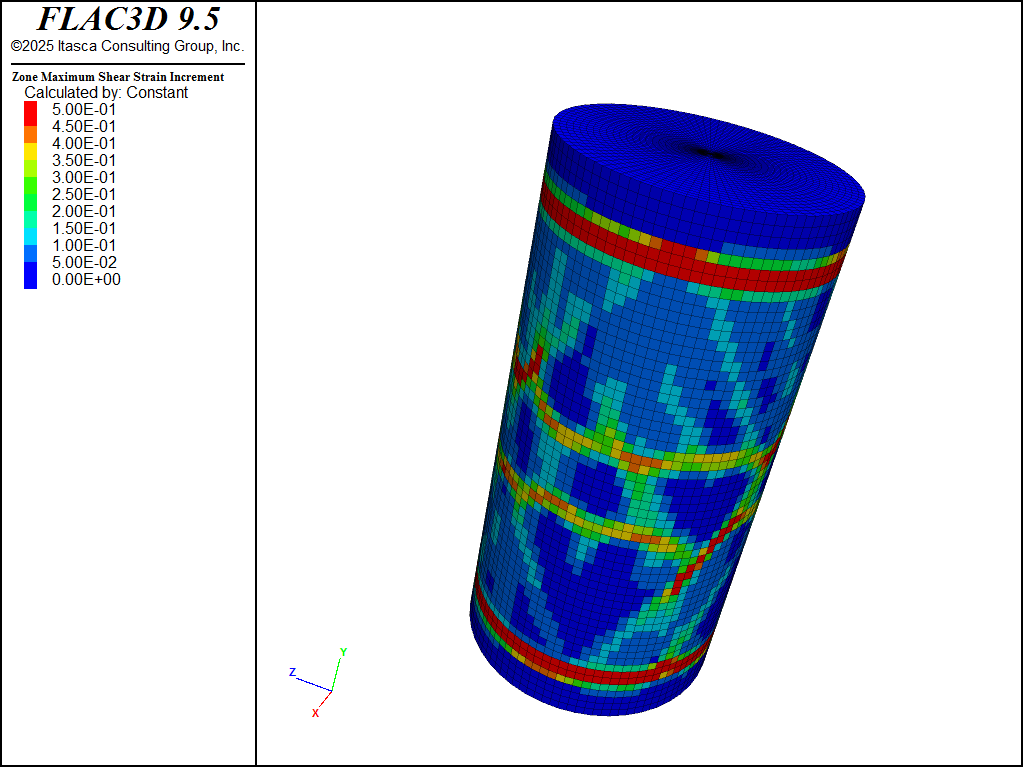This screenshot has width=1024, height=768.
Task: Click the '3.50E-01' legend value
Action: point(84,161)
